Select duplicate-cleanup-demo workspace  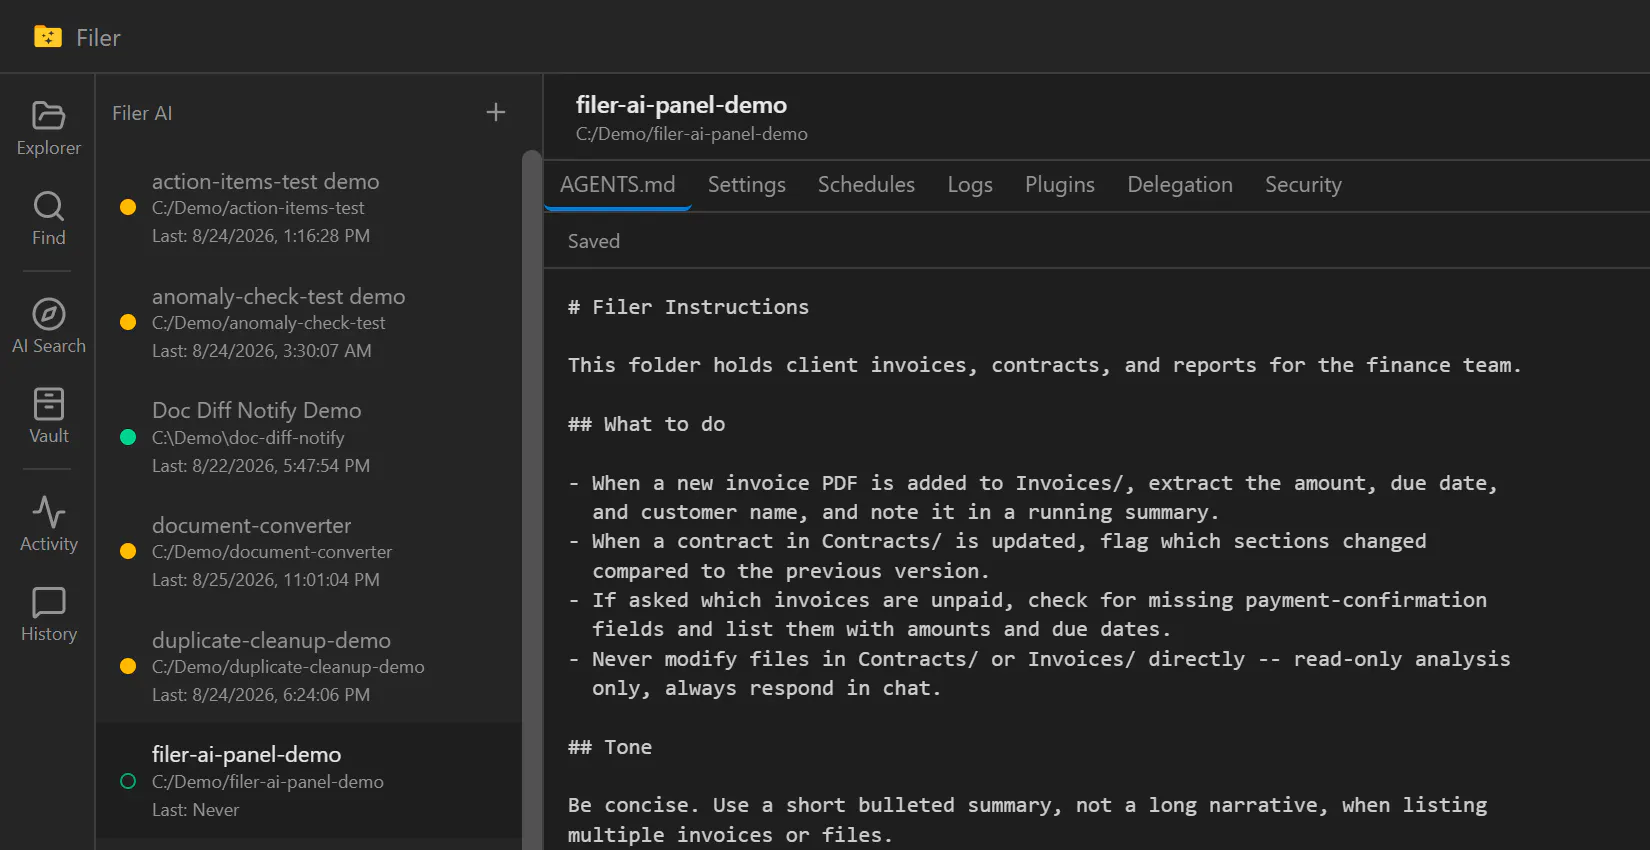(309, 667)
